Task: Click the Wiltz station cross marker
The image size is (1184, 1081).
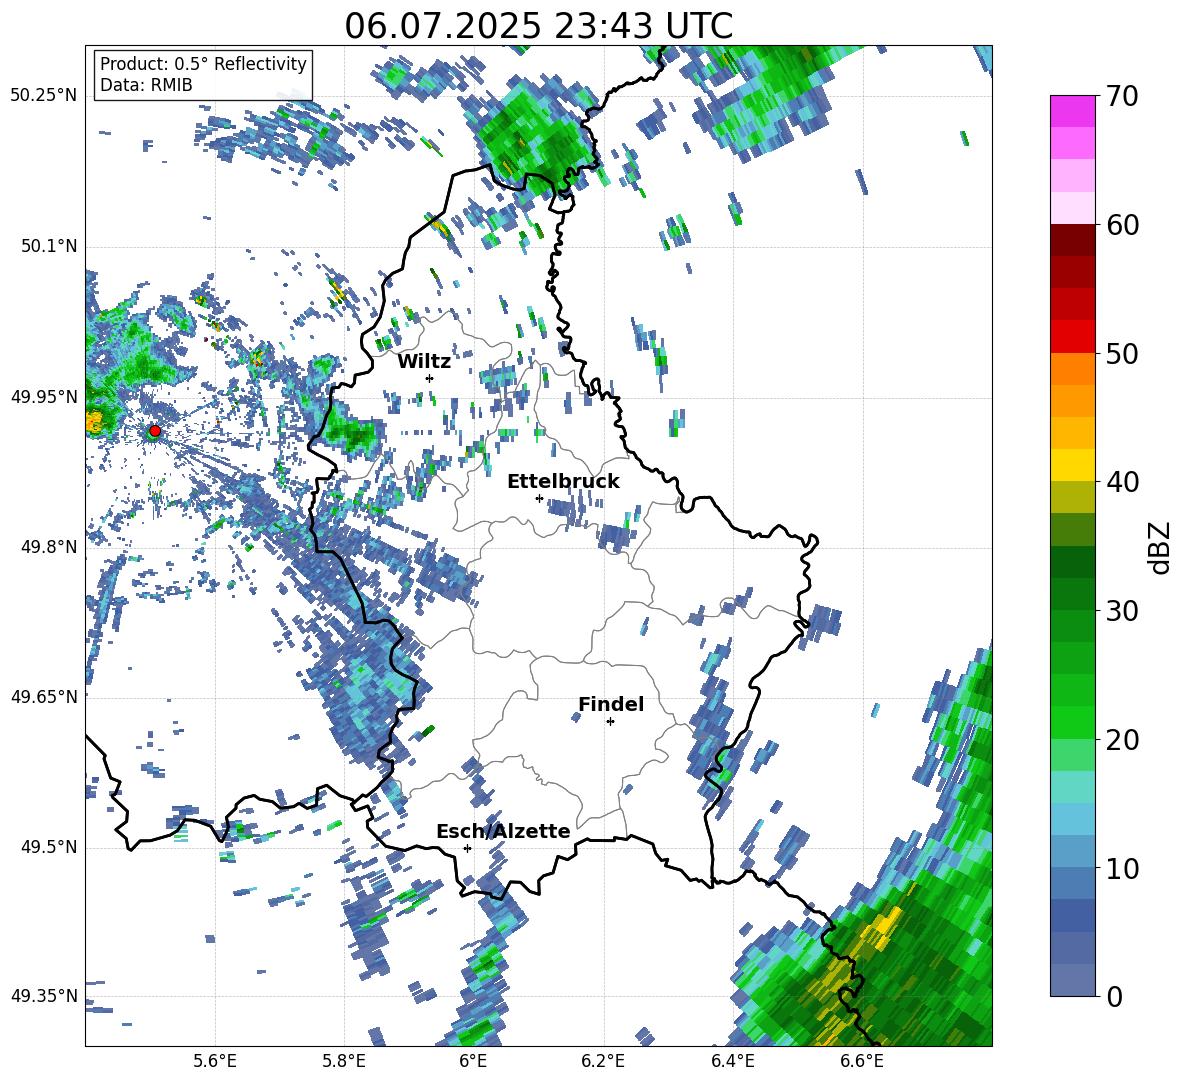Action: pos(430,378)
